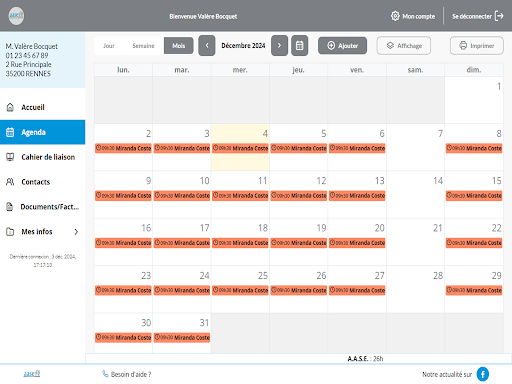Open Miranda Coste event on December 12
Image resolution: width=512 pixels, height=384 pixels.
pyautogui.click(x=299, y=196)
